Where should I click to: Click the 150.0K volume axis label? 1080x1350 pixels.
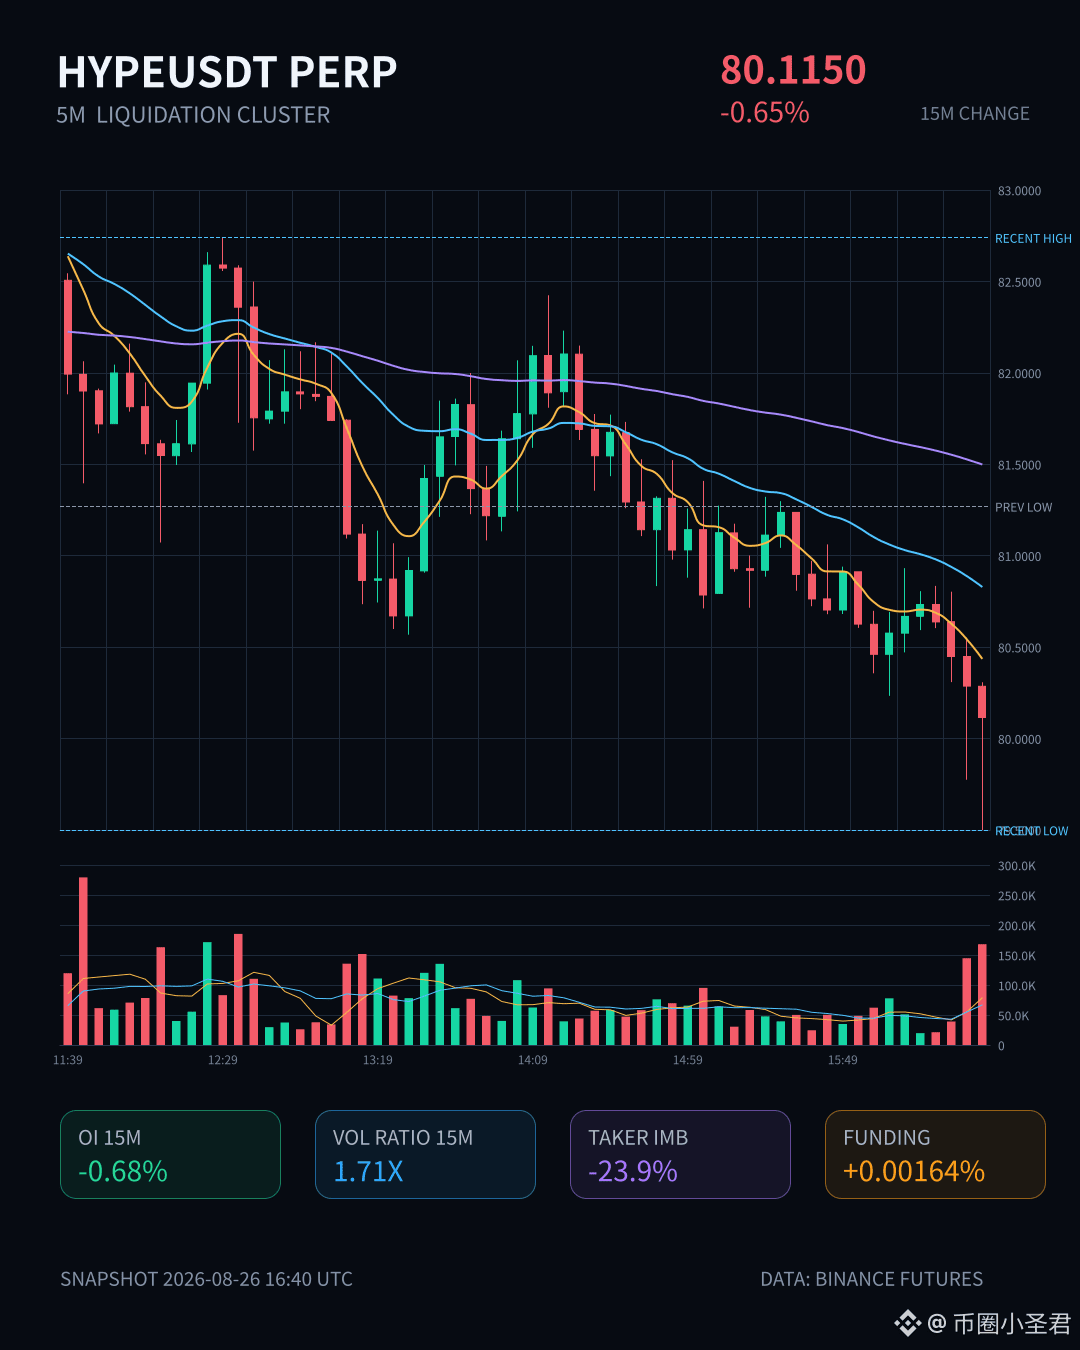tap(1016, 956)
